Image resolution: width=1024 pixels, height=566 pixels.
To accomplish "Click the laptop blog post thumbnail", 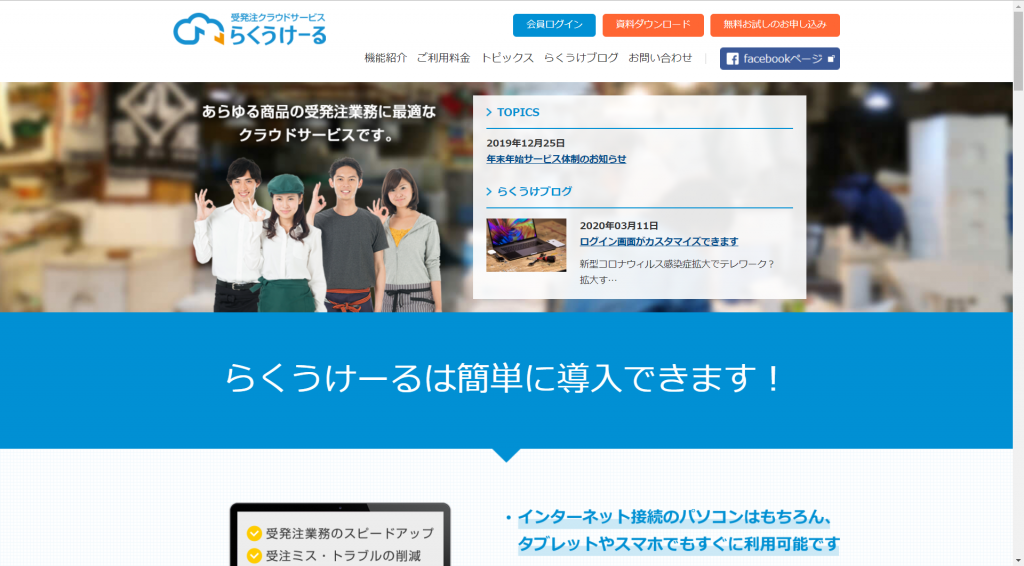I will (x=526, y=245).
